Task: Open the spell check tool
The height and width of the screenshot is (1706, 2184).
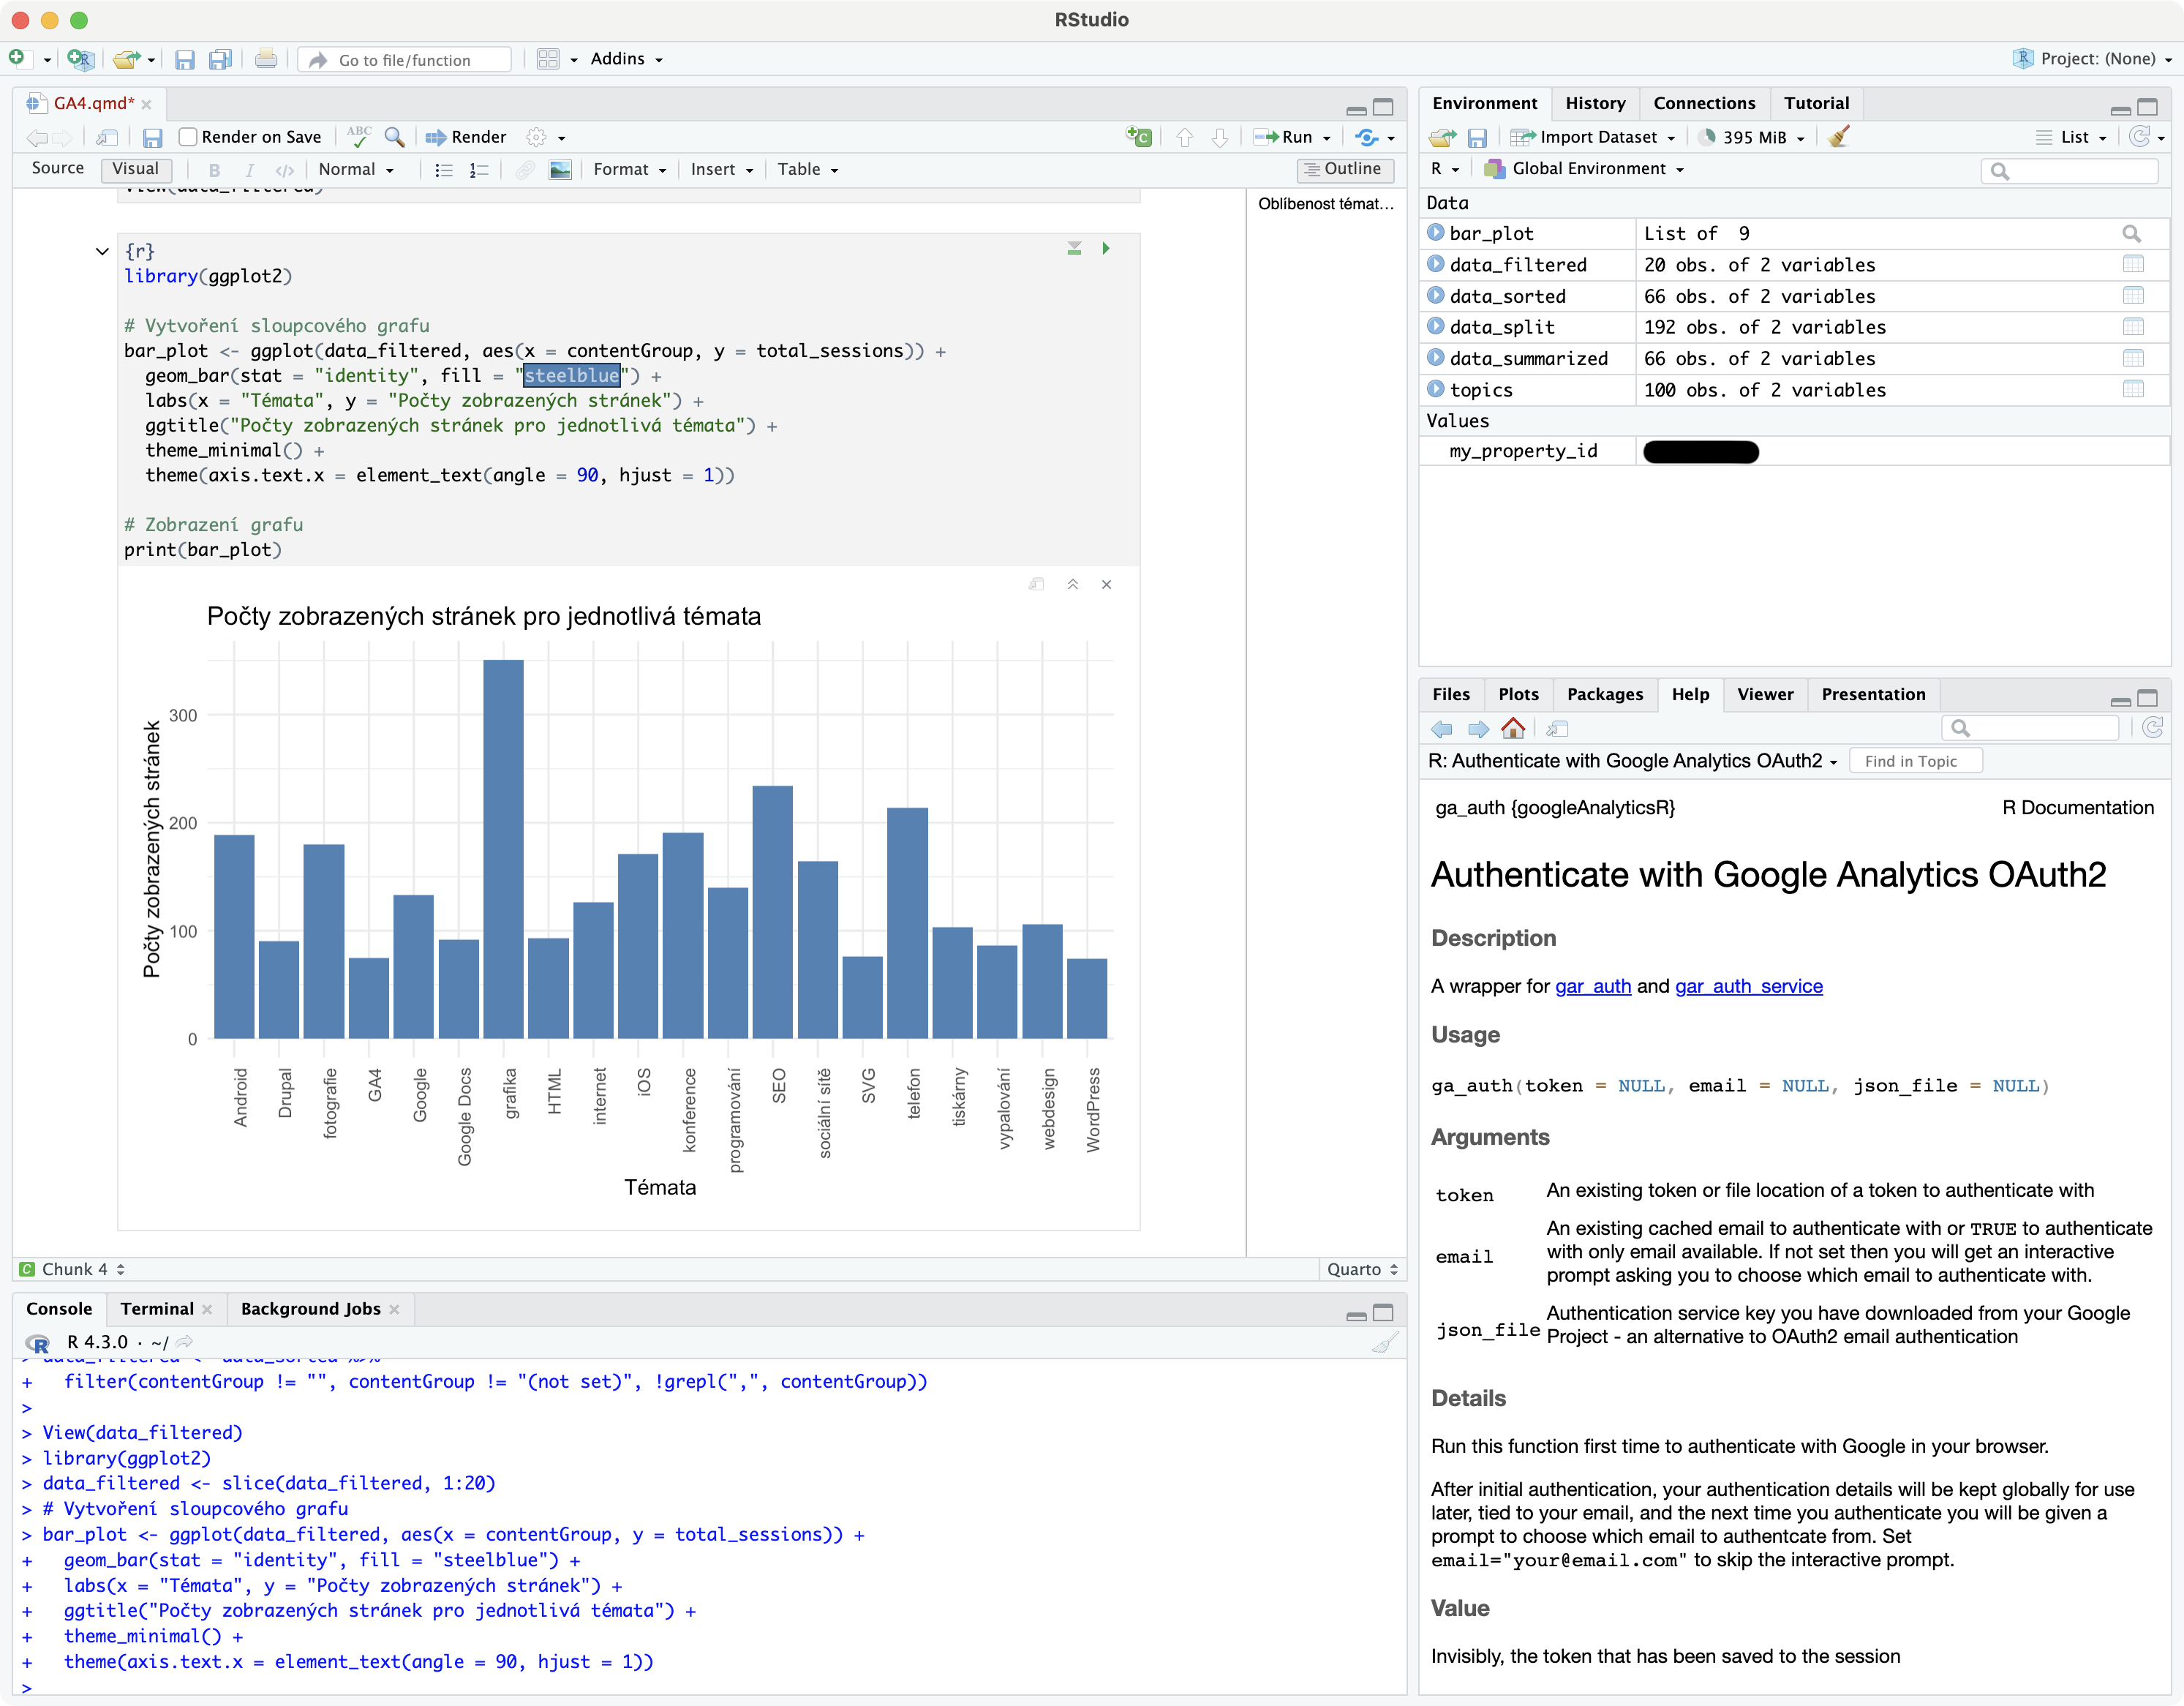Action: pyautogui.click(x=357, y=136)
